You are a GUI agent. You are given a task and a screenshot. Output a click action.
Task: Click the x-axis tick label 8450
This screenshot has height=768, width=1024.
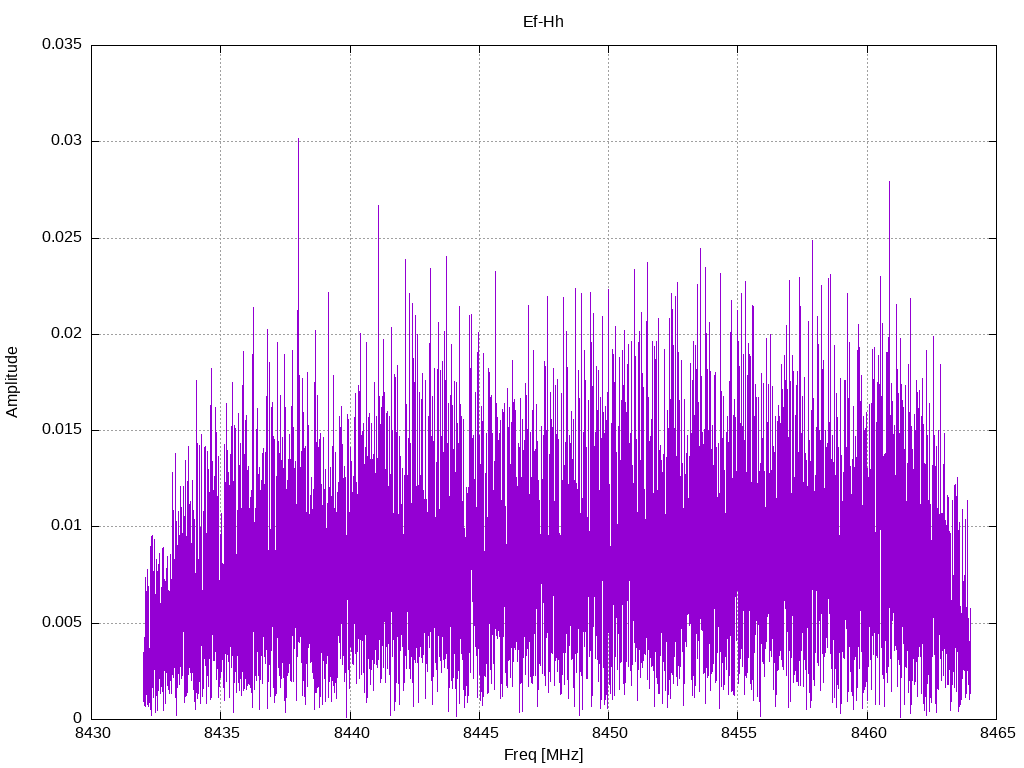609,733
